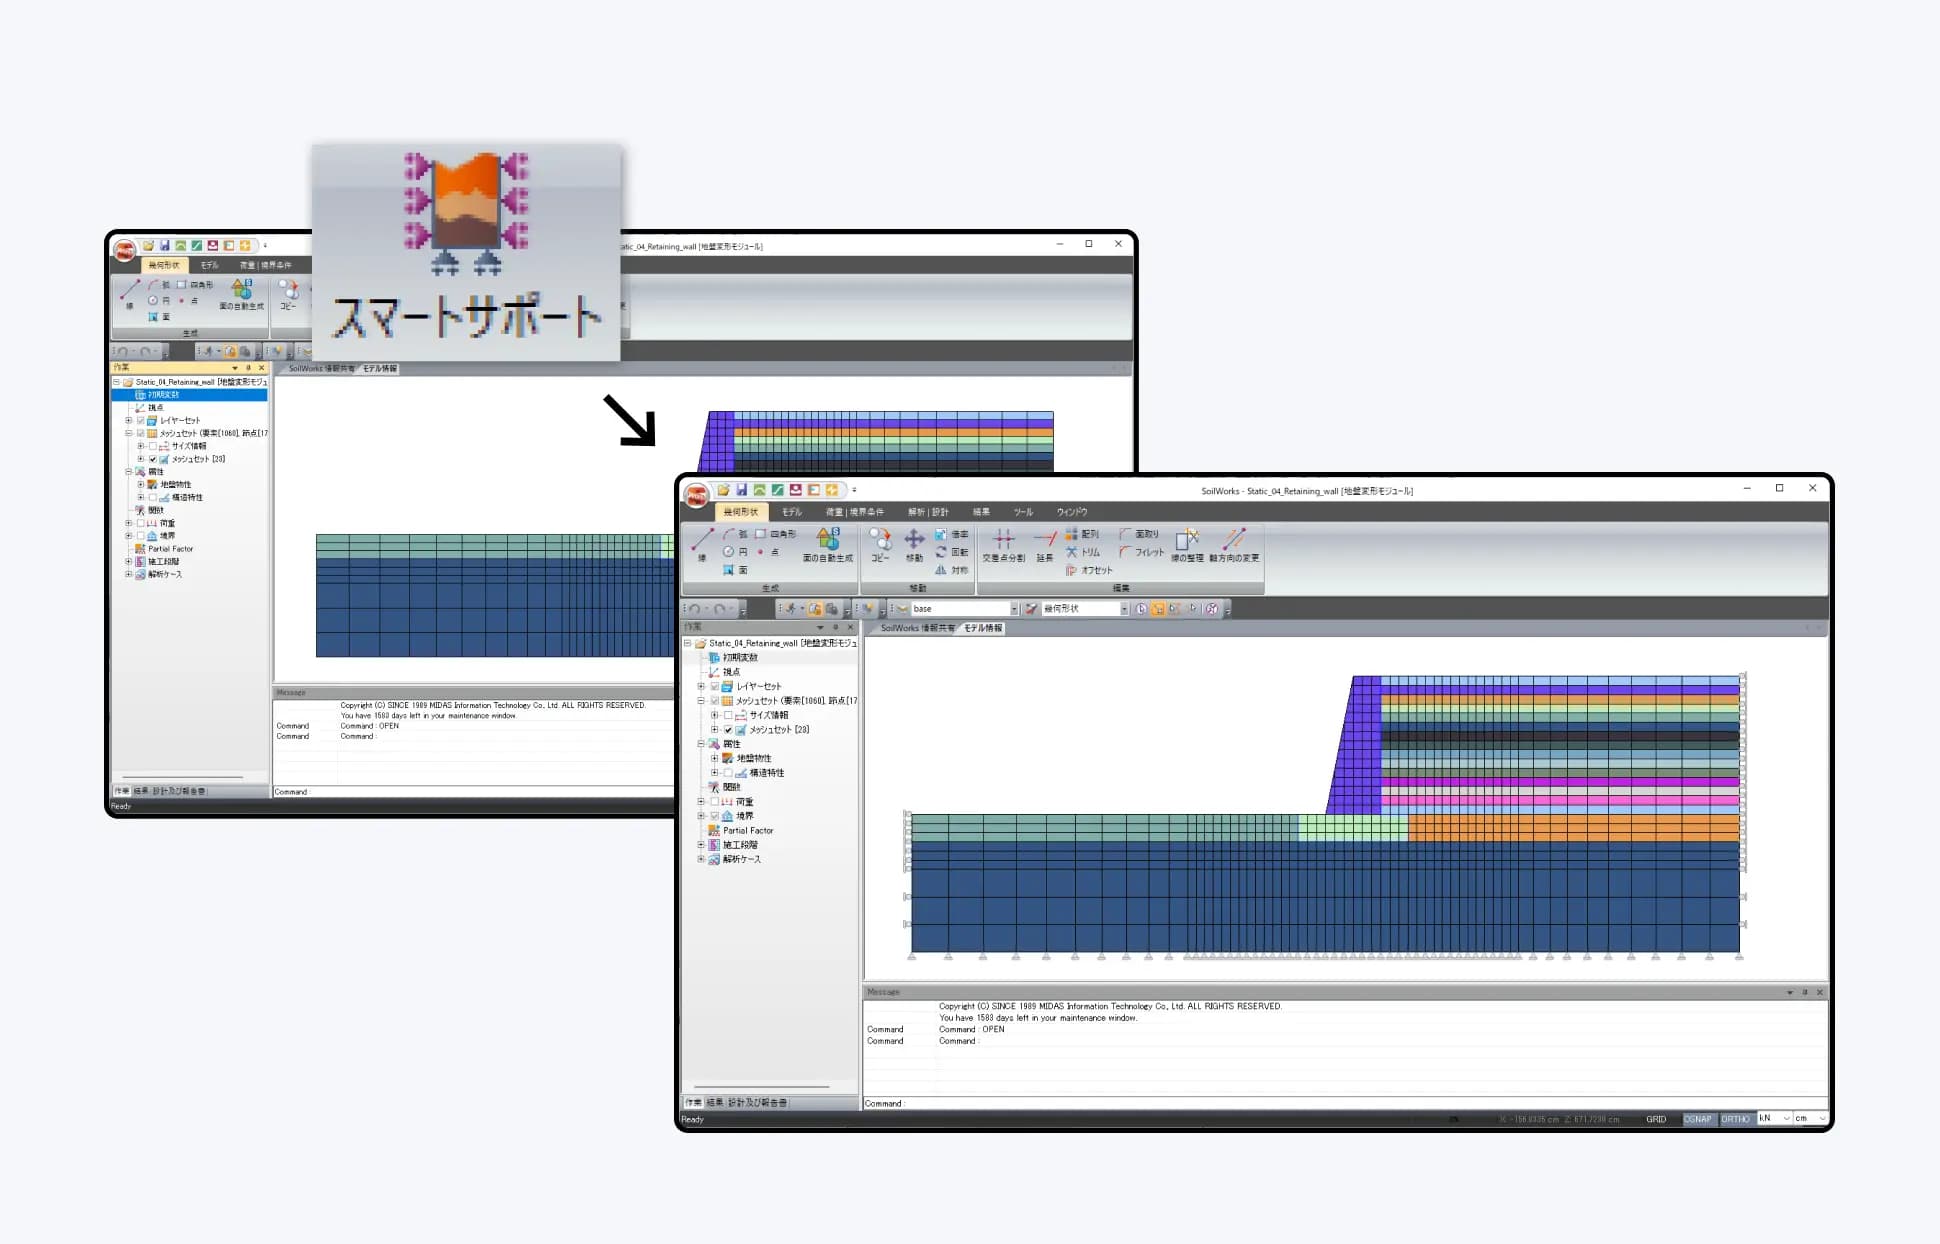
Task: Click the 線の整理 icon
Action: [x=1187, y=545]
